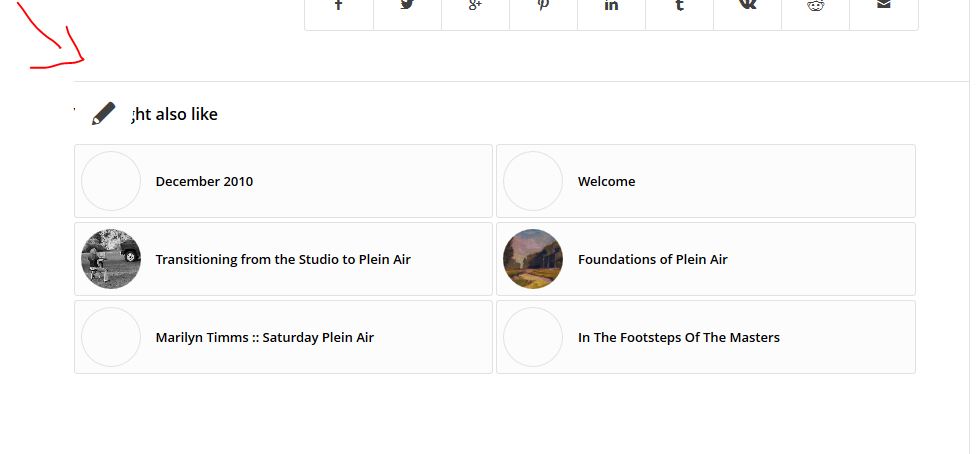The width and height of the screenshot is (976, 454).
Task: Click the black-and-white painter thumbnail
Action: coord(111,259)
